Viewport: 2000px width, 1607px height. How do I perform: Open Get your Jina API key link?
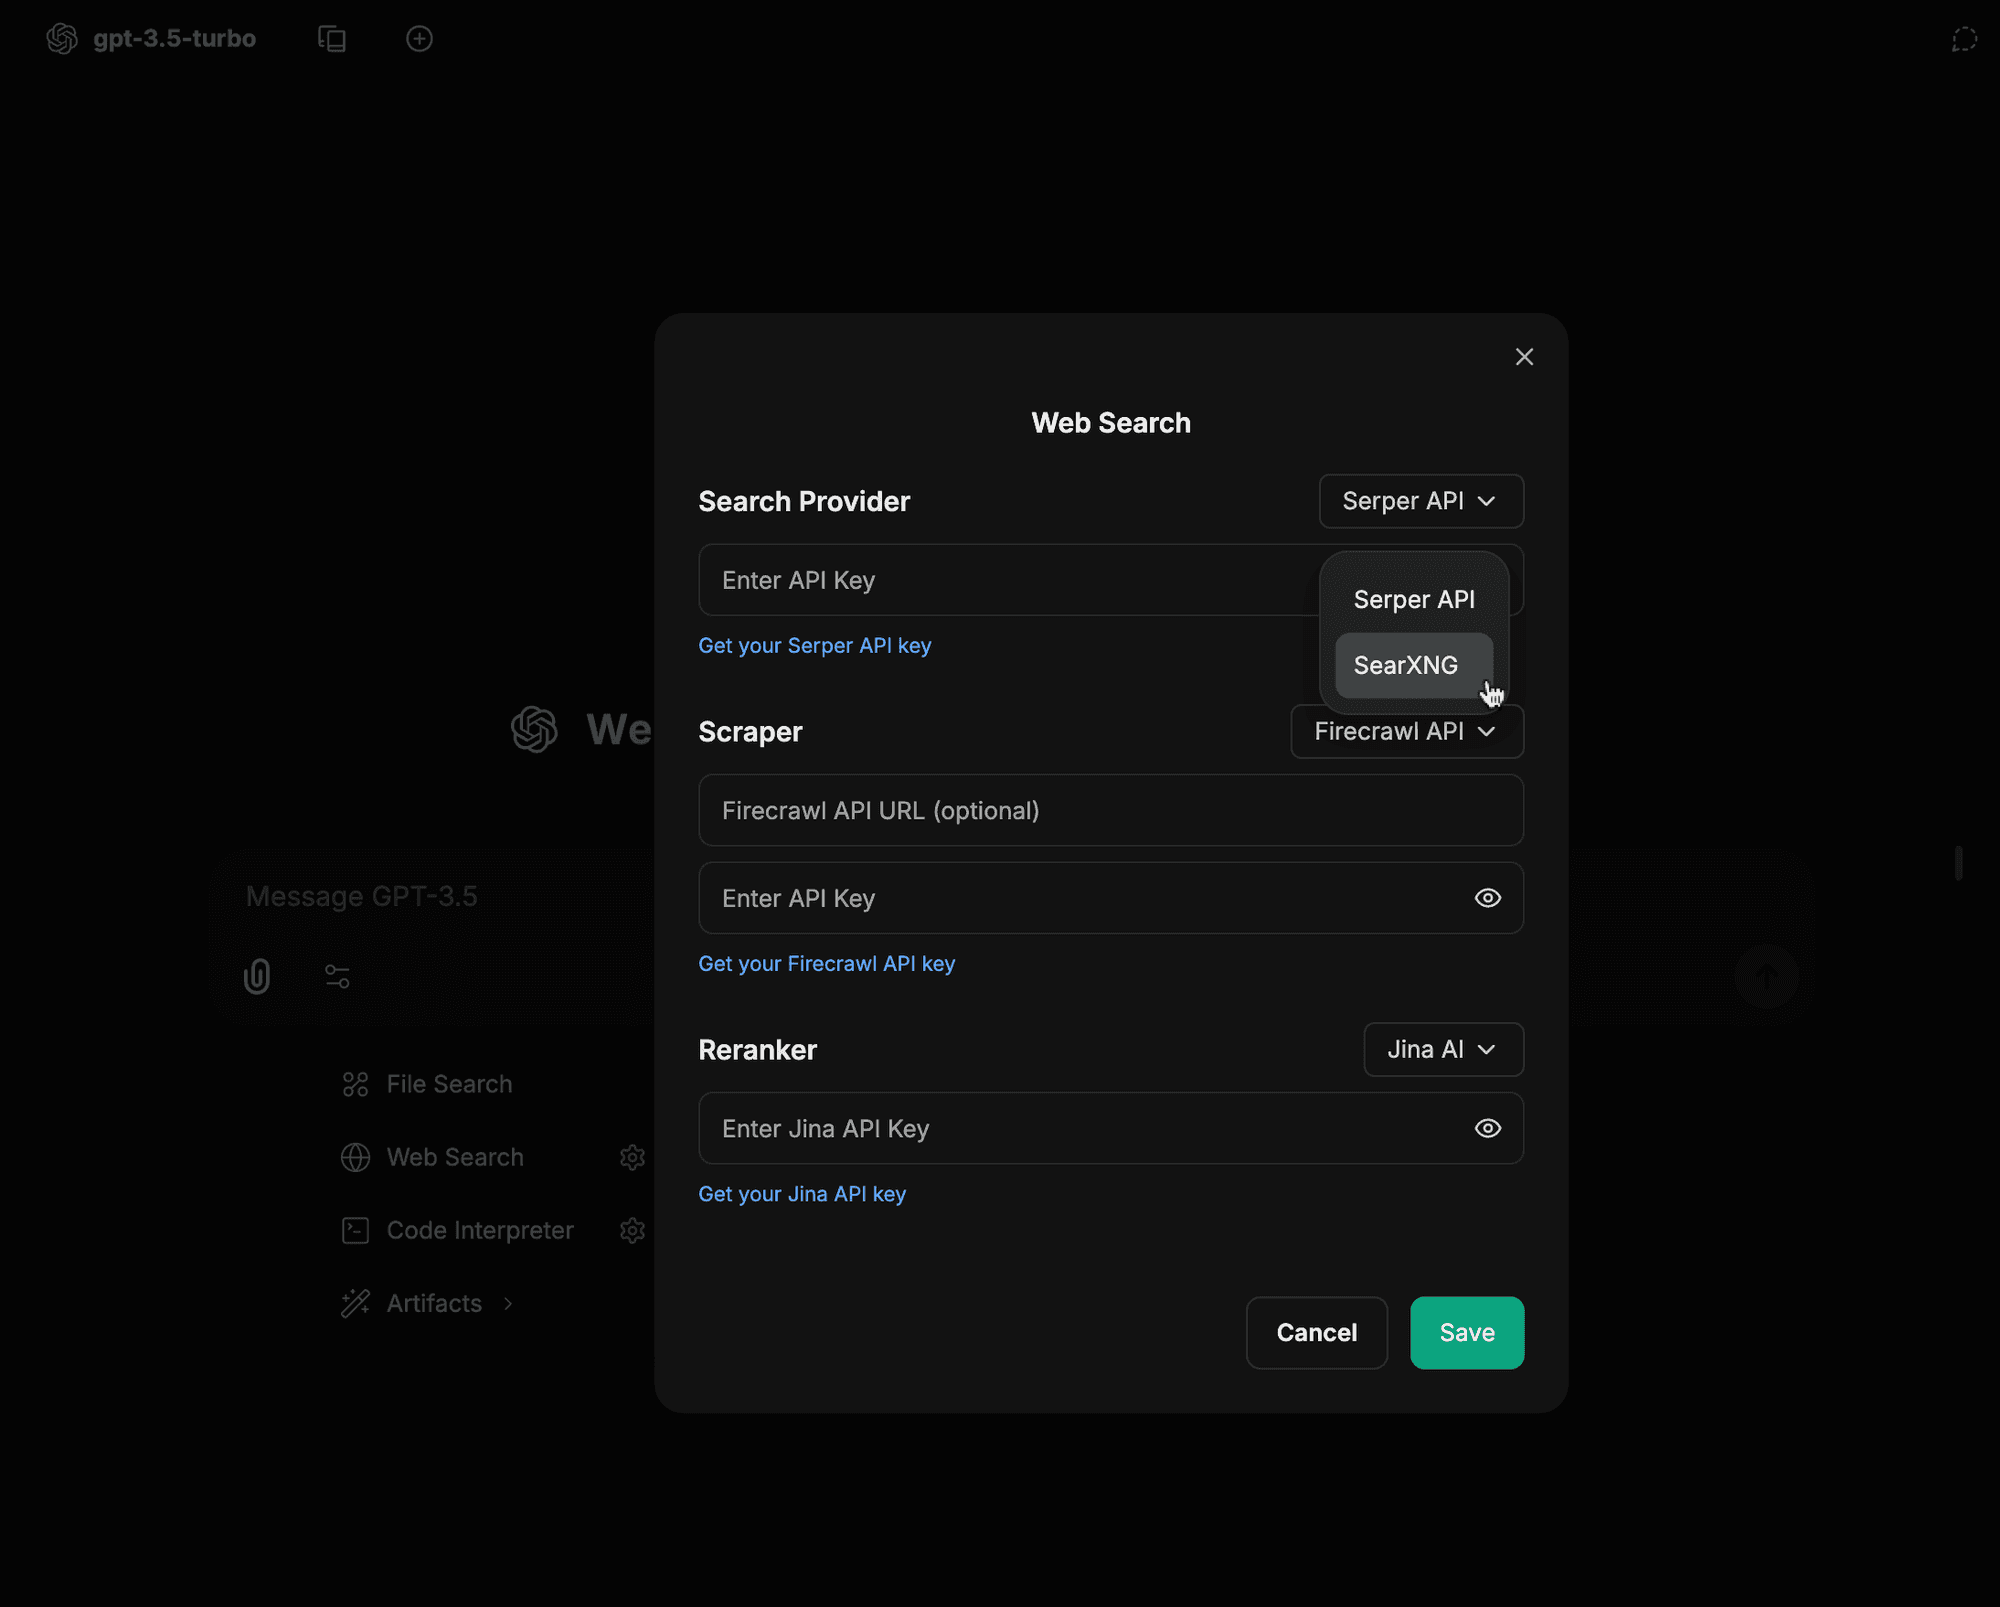pos(802,1194)
